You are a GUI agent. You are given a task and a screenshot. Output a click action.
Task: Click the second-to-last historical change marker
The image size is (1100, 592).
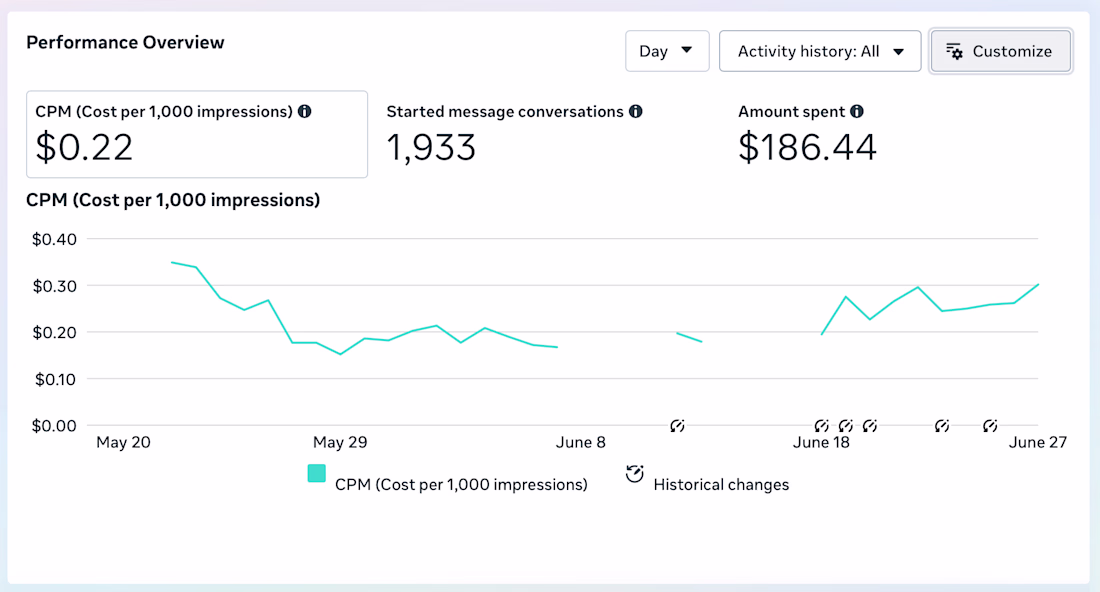[x=942, y=426]
